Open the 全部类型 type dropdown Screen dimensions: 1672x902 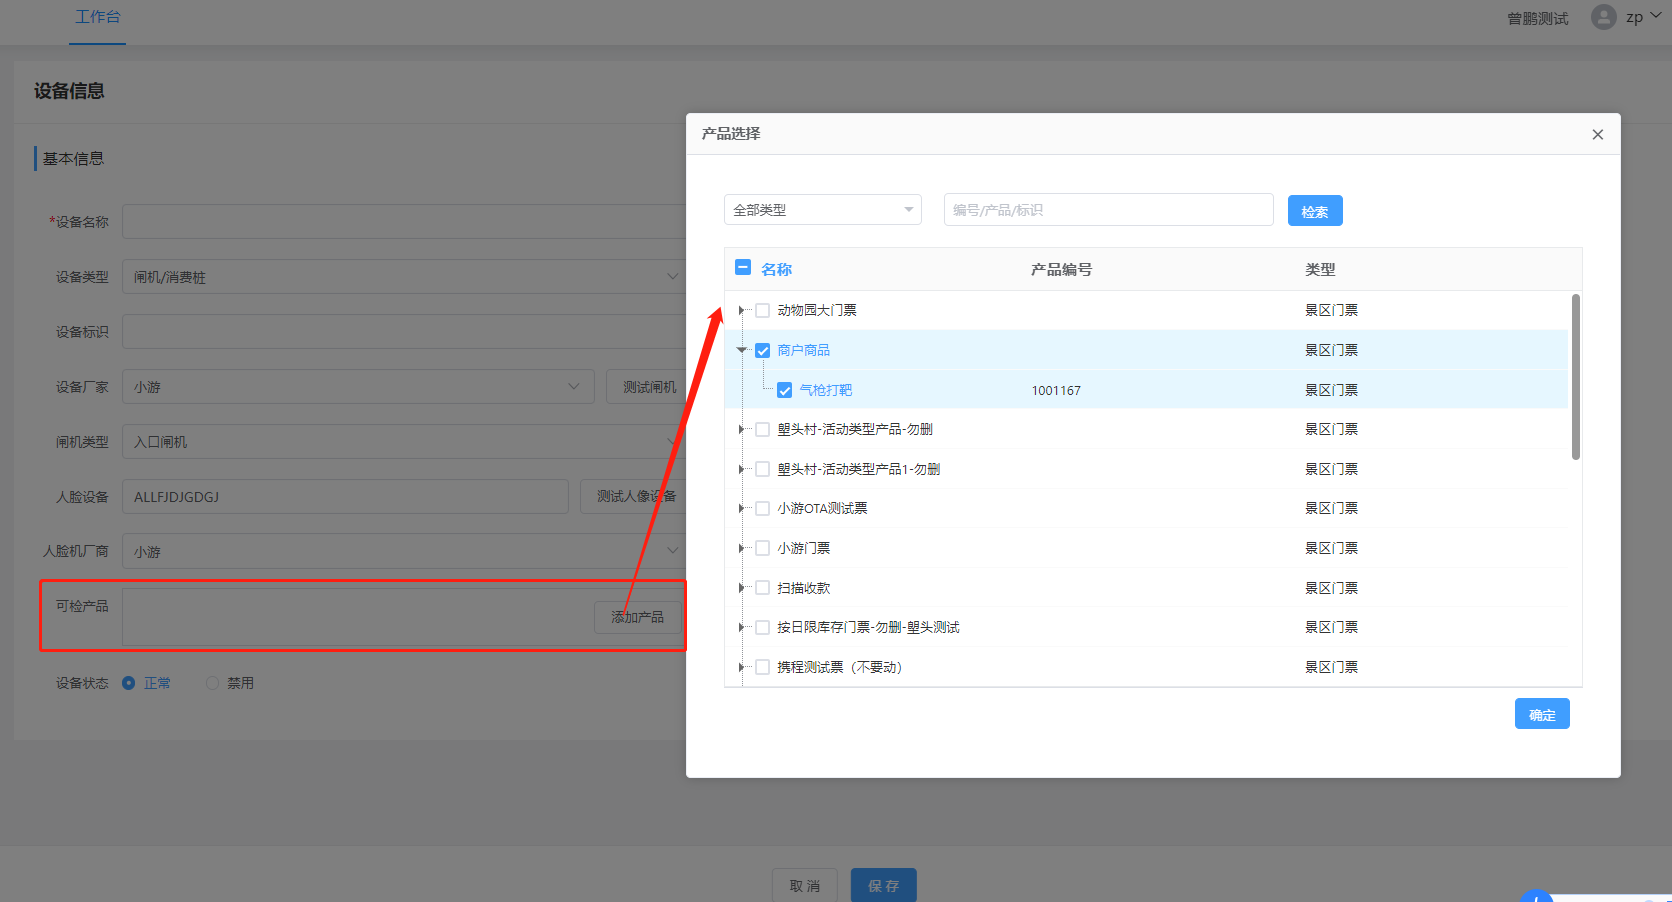tap(822, 210)
